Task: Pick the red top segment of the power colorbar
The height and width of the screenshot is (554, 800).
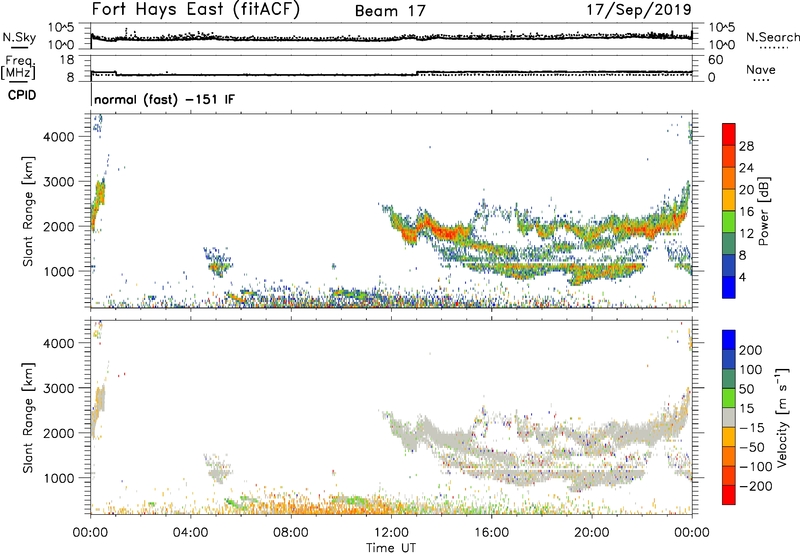Action: coord(729,134)
